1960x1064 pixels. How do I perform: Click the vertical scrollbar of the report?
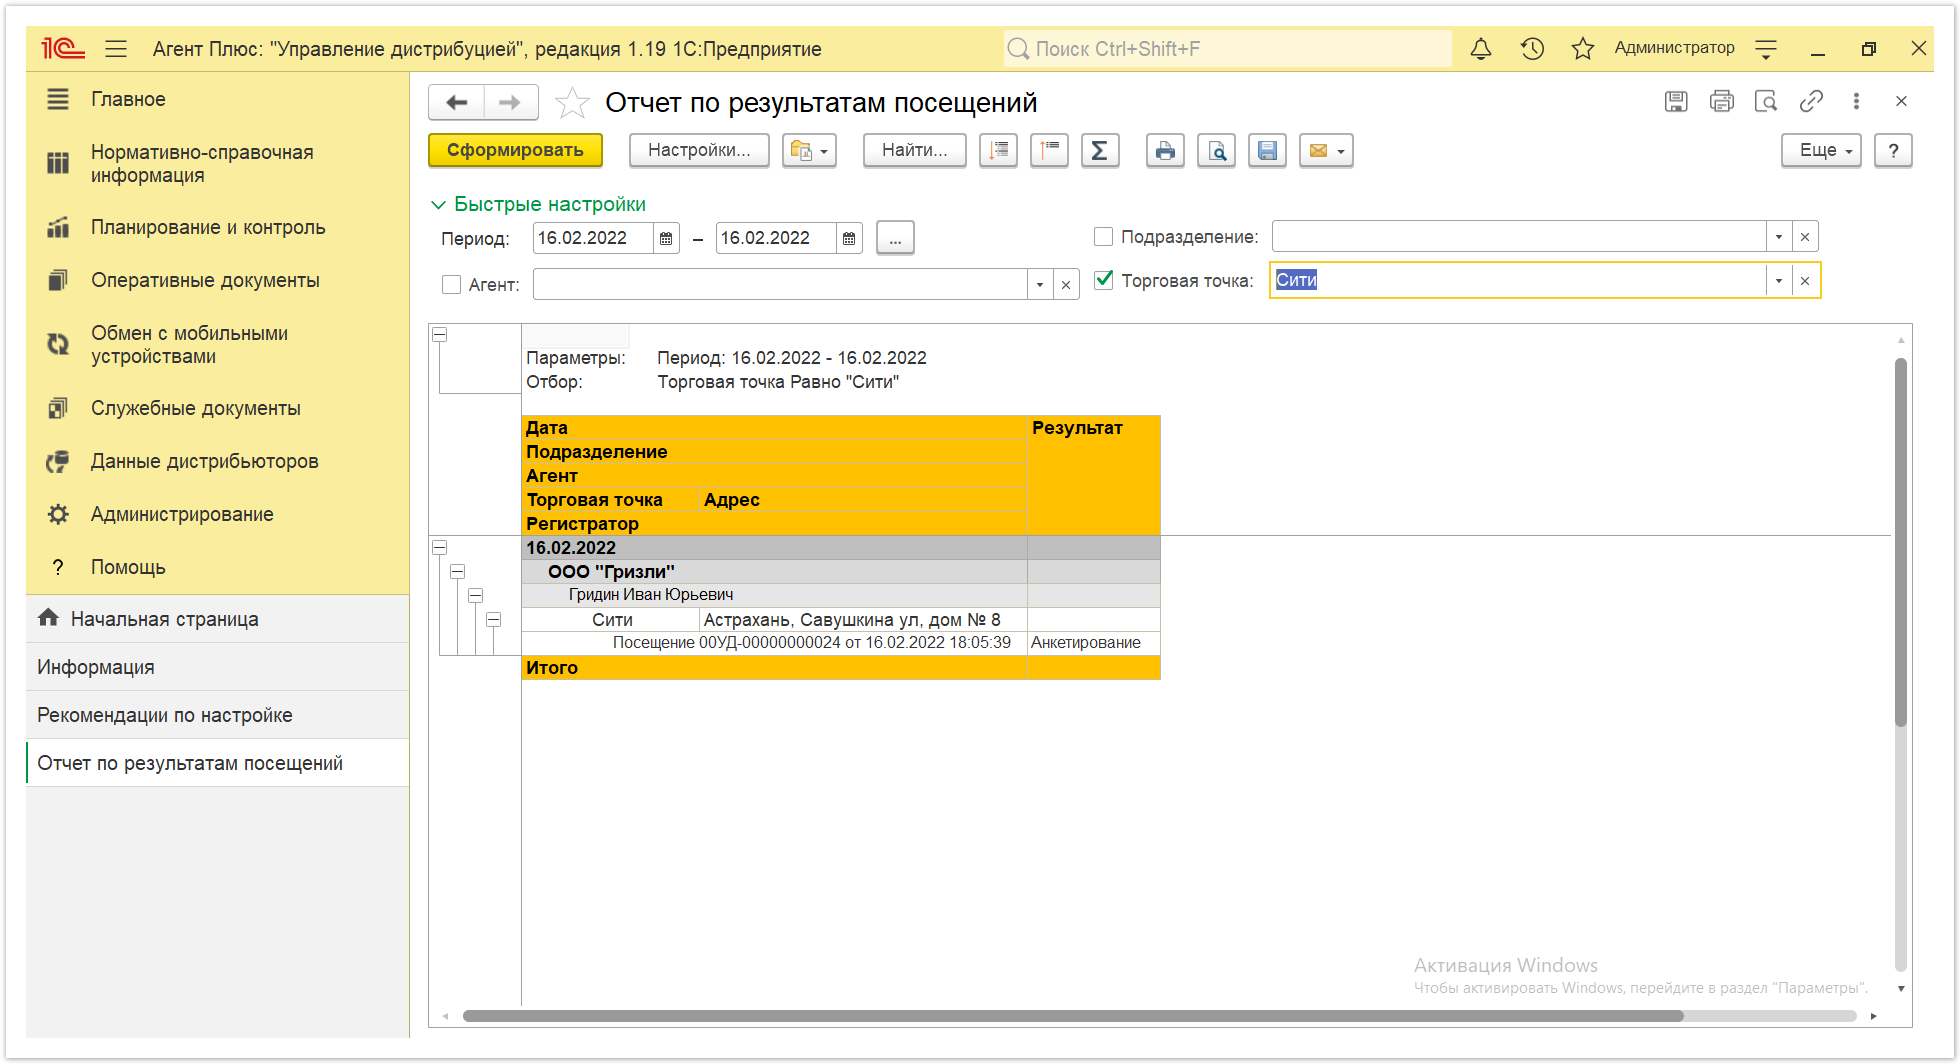click(1901, 540)
